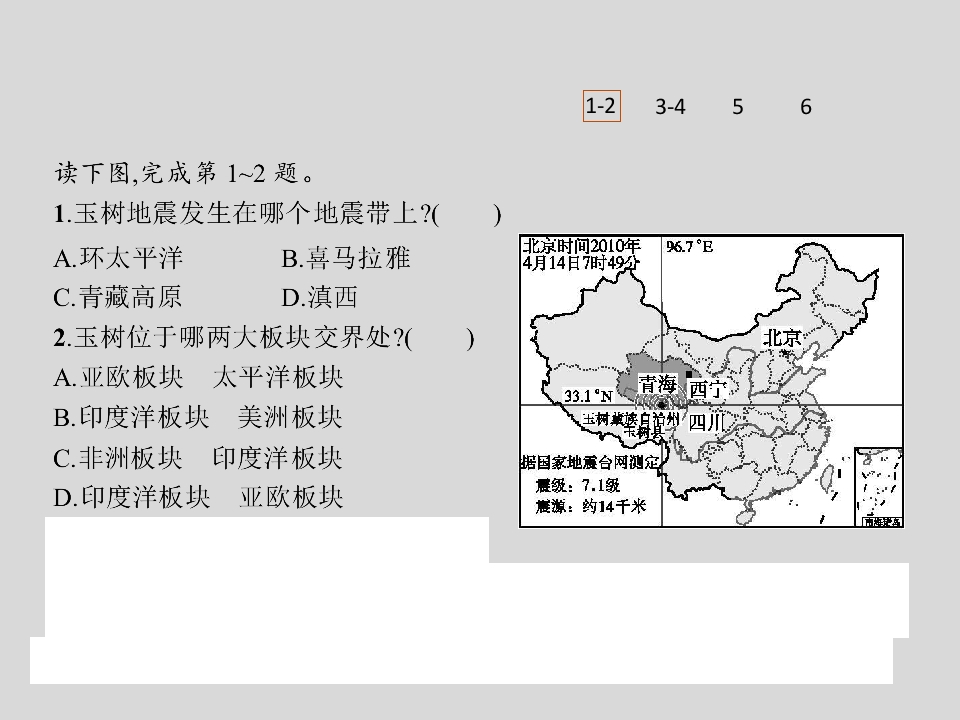Click the 96.7°E longitude label
Image resolution: width=960 pixels, height=720 pixels.
pyautogui.click(x=689, y=247)
